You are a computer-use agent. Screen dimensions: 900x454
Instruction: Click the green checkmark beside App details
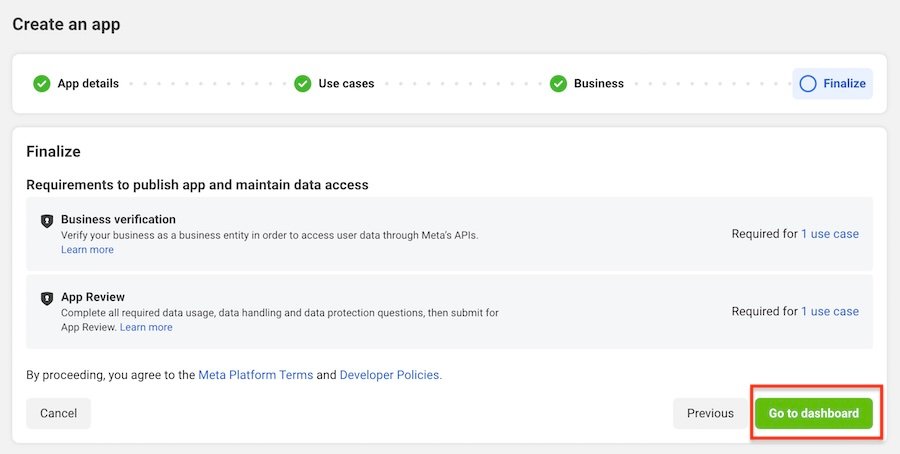41,84
